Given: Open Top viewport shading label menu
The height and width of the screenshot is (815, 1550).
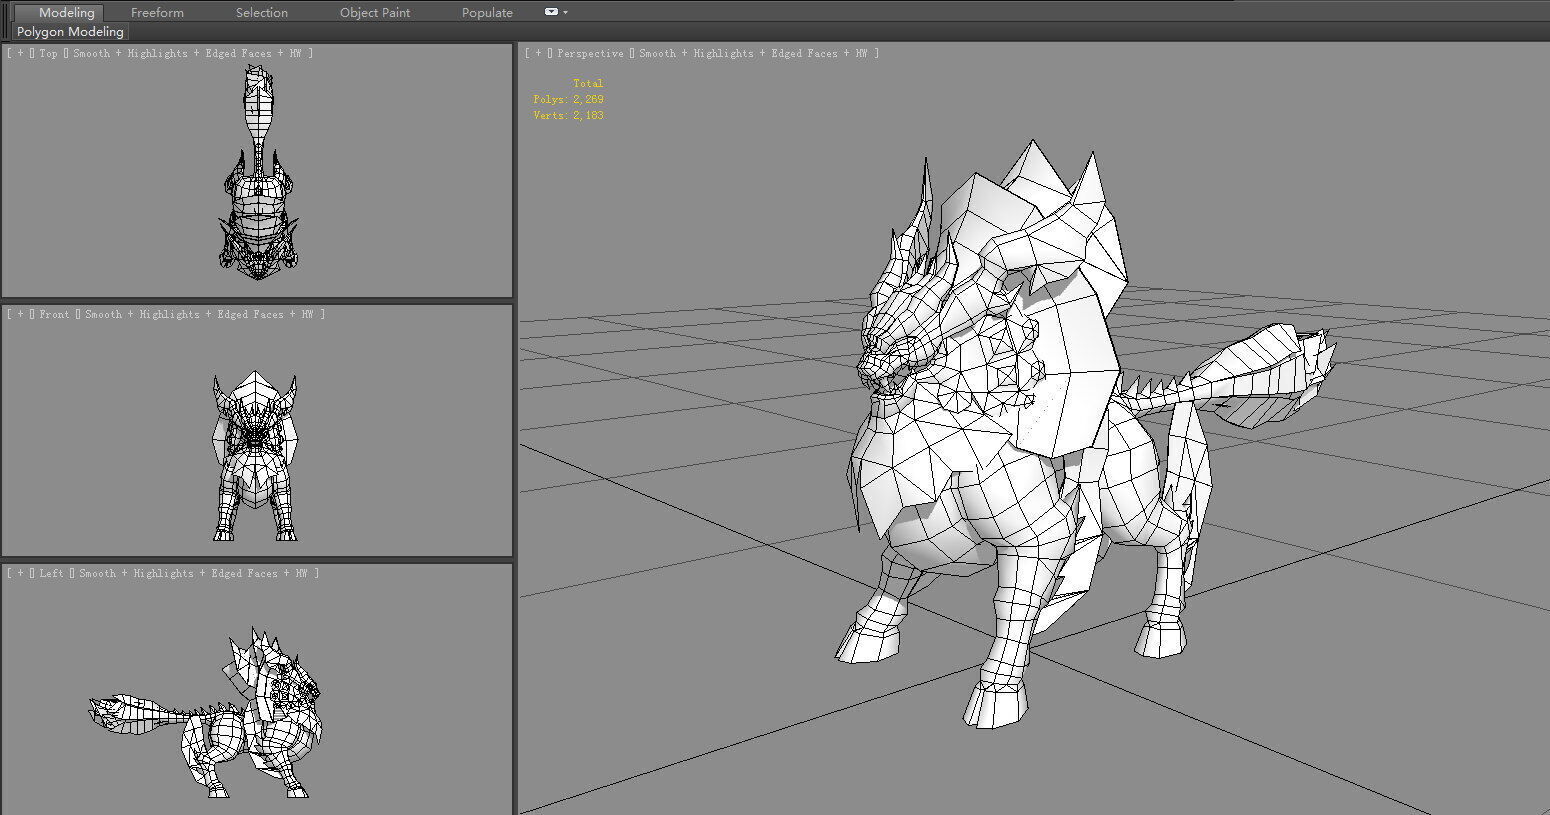Looking at the screenshot, I should point(186,53).
